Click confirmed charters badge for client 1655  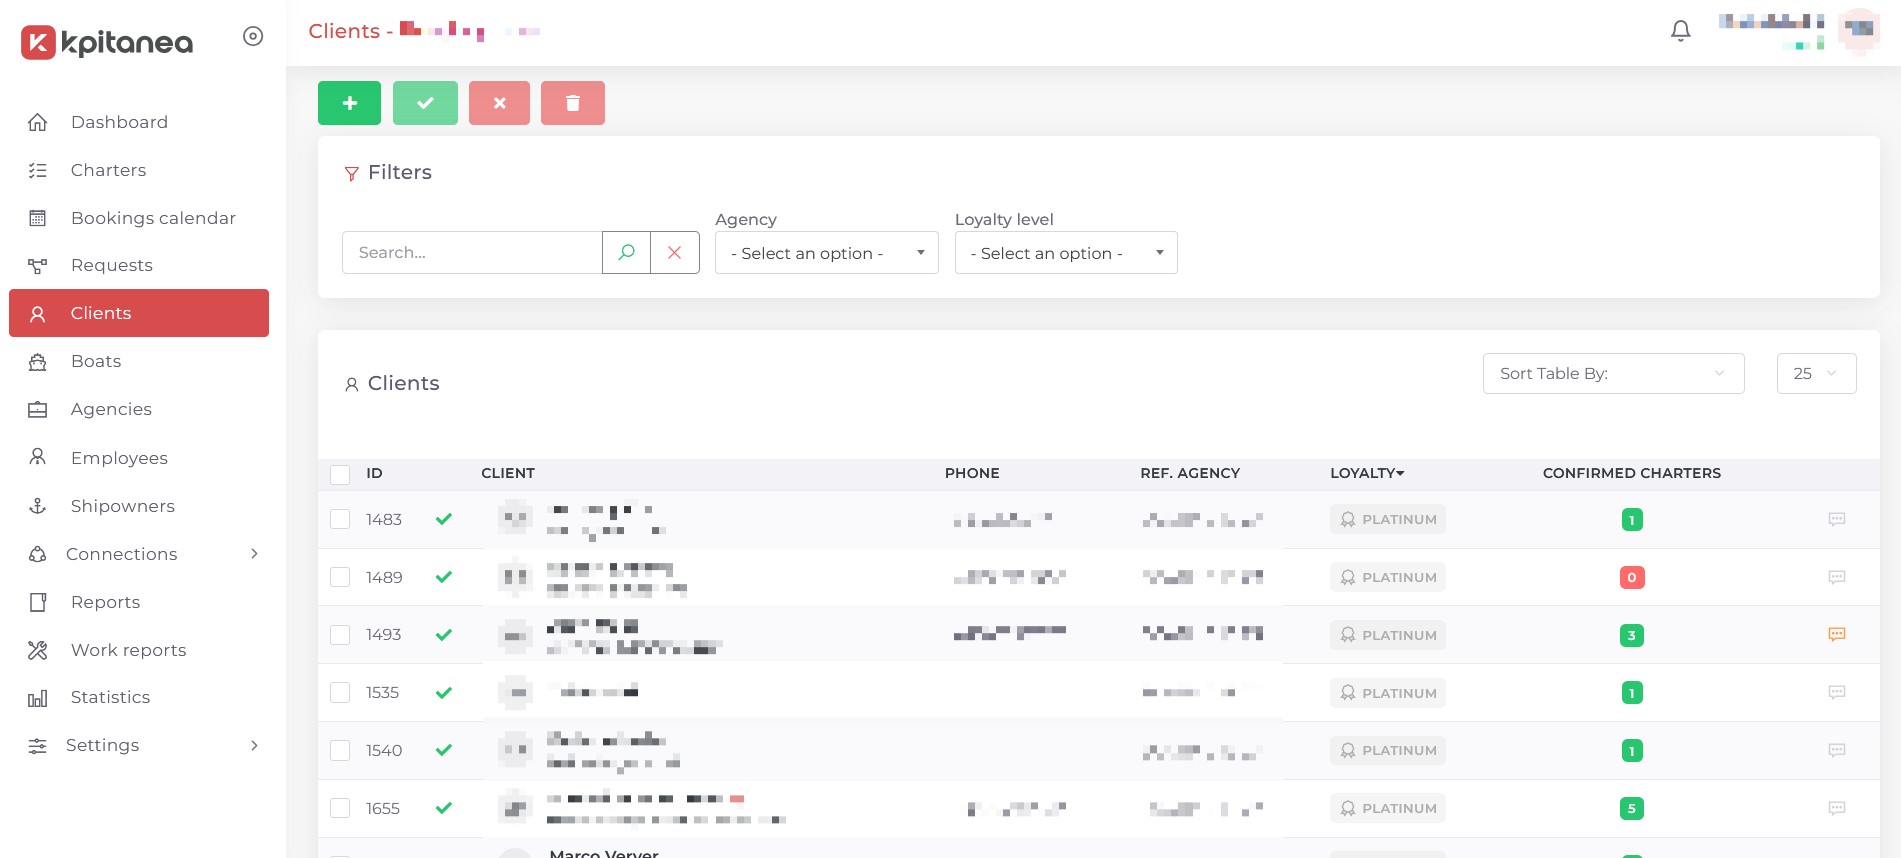(1632, 808)
